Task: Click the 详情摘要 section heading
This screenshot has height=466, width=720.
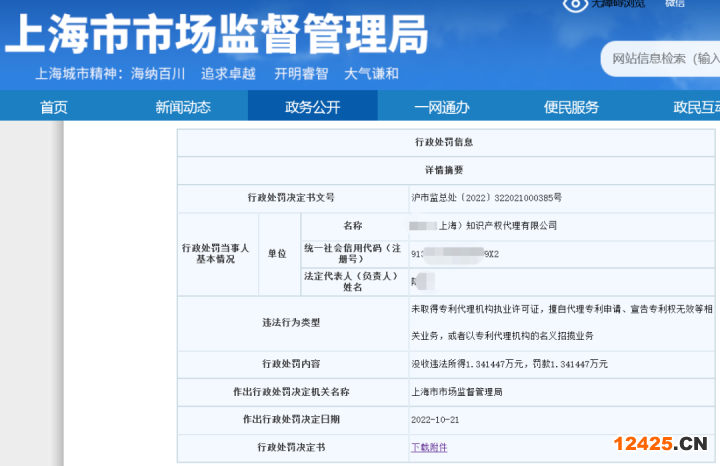Action: point(444,170)
